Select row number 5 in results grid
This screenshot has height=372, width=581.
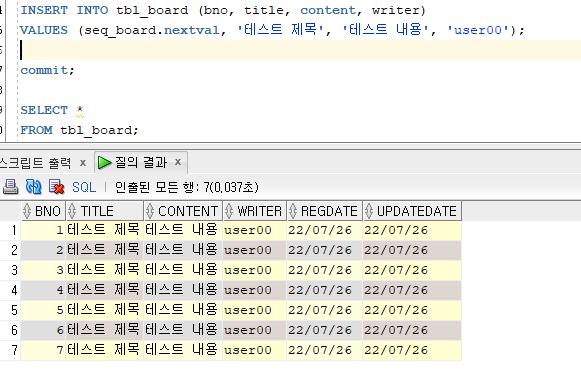[10, 310]
